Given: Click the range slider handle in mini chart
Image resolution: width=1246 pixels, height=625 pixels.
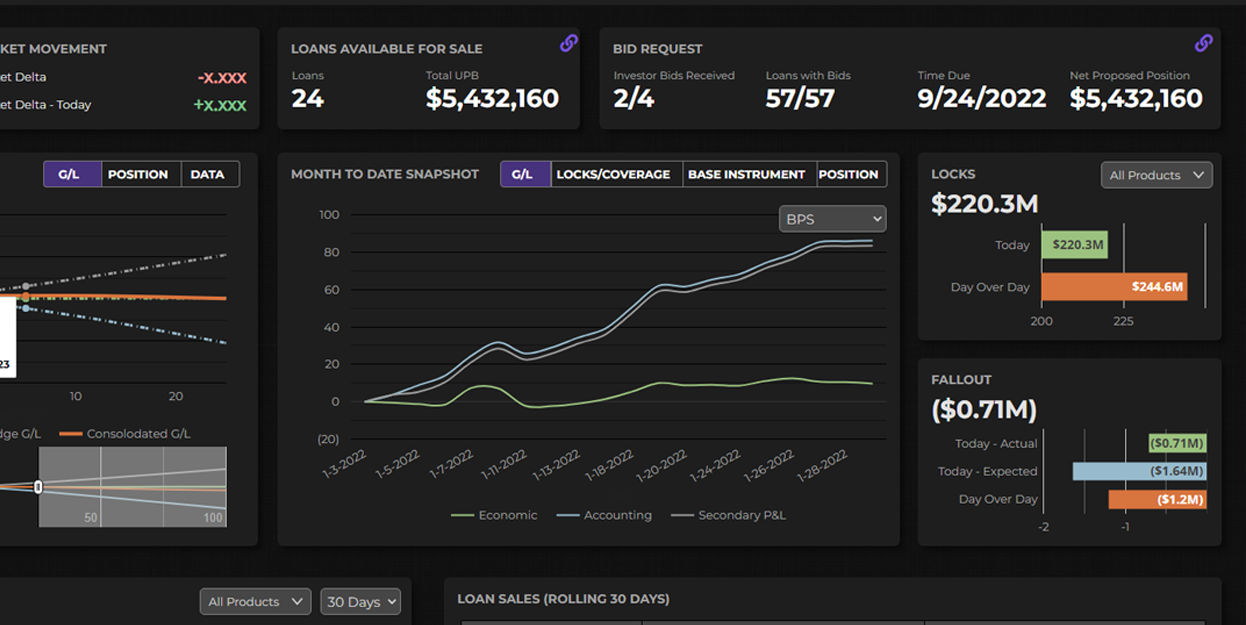Looking at the screenshot, I should (x=38, y=487).
